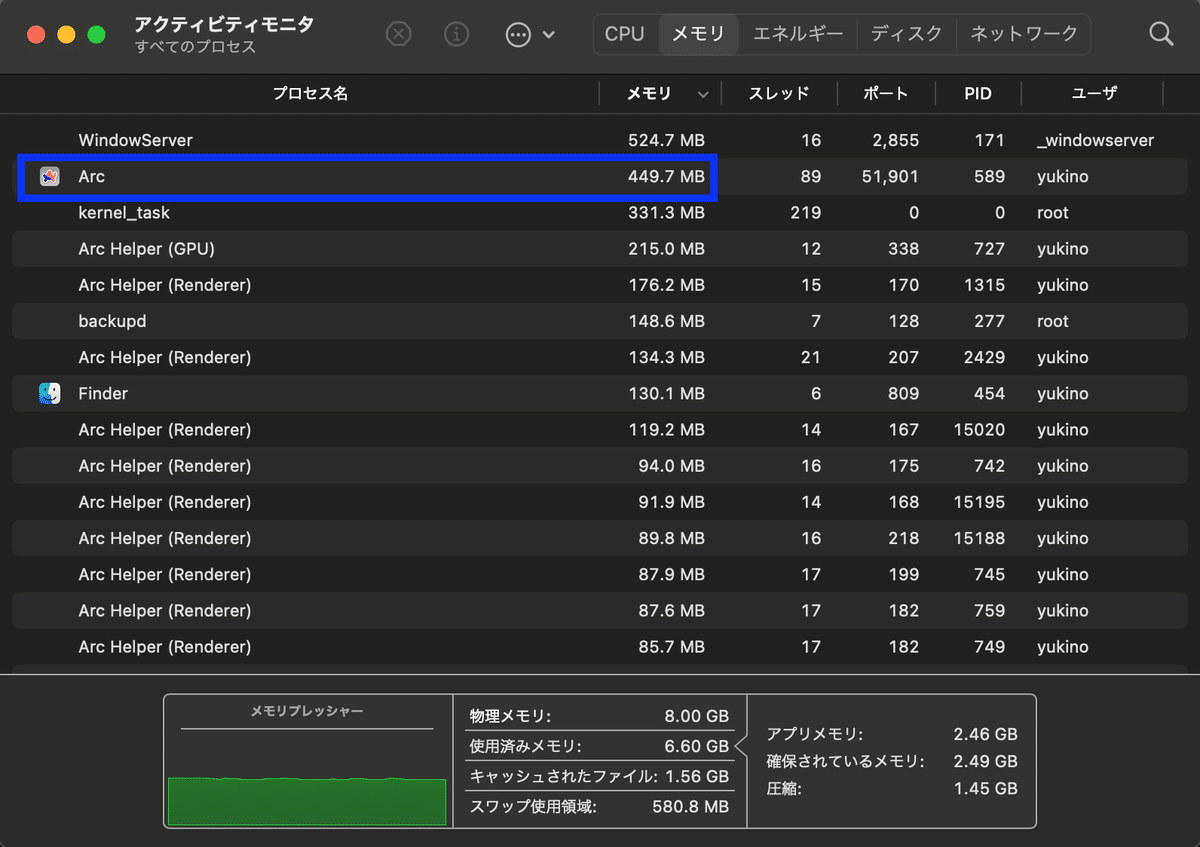Open the process info icon
Screen dimensions: 1200x847
[x=456, y=35]
